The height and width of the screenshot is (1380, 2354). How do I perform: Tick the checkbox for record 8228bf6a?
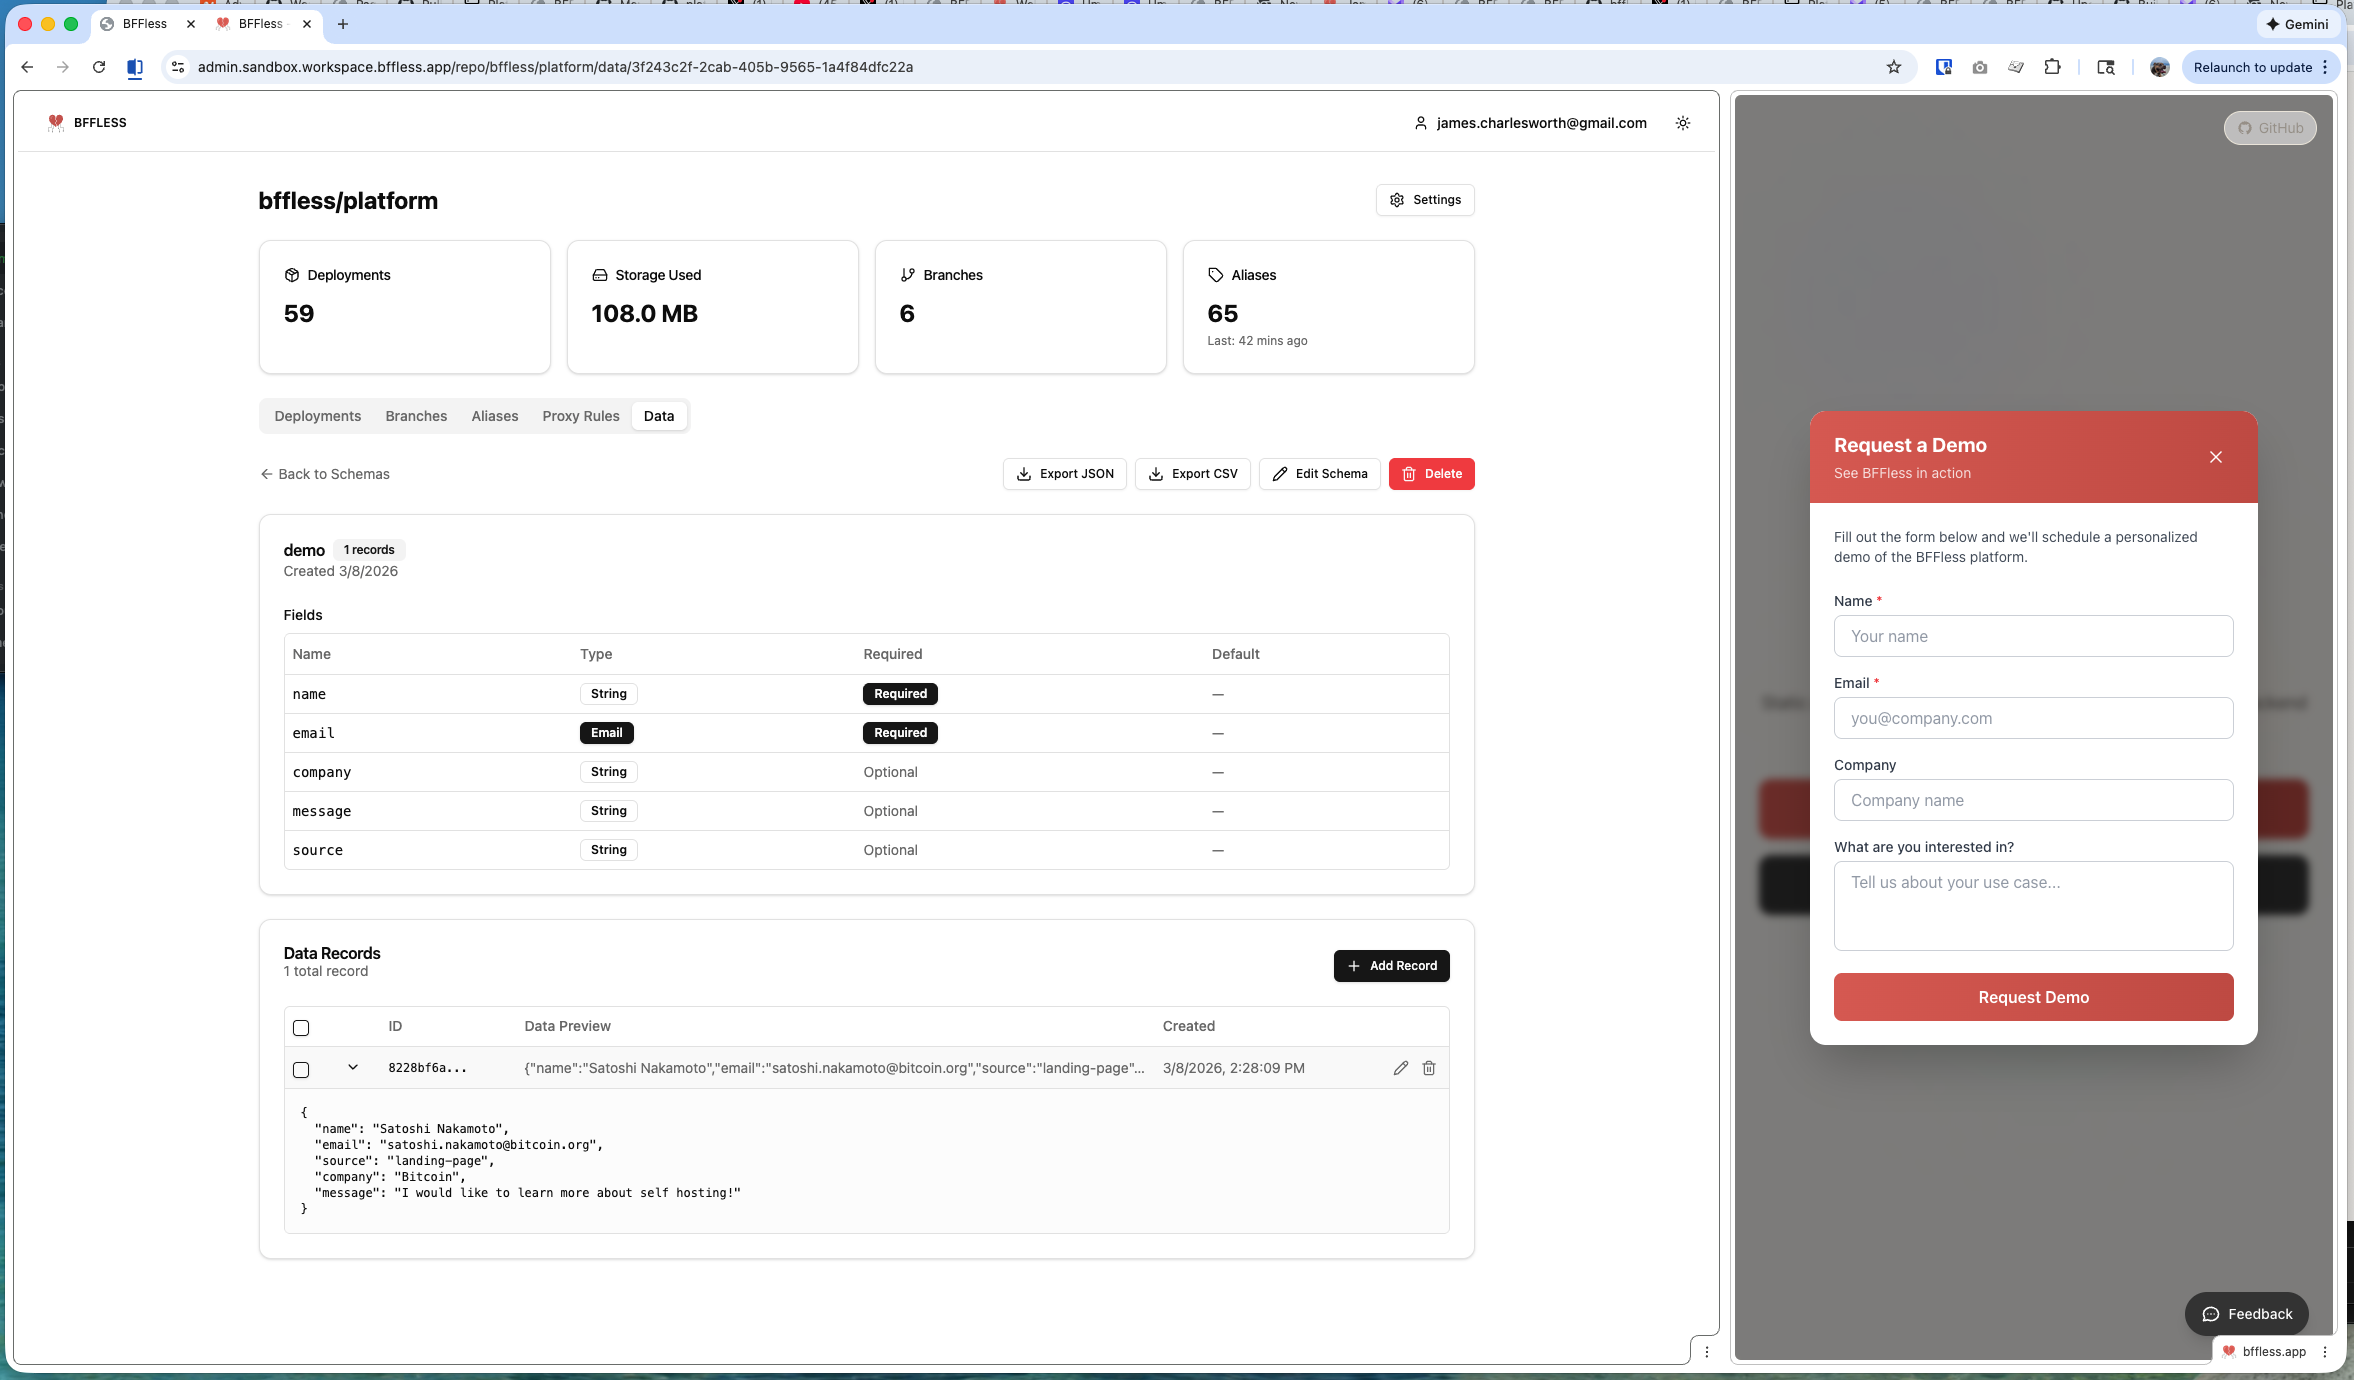coord(301,1070)
